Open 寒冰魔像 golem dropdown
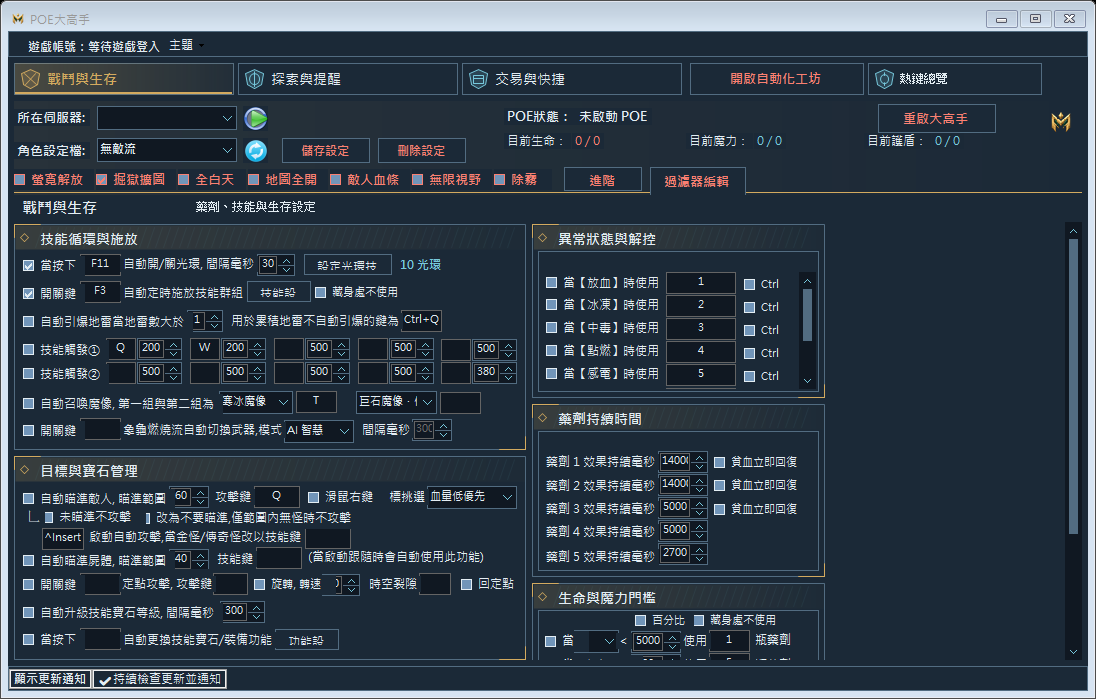The width and height of the screenshot is (1096, 699). tap(255, 402)
